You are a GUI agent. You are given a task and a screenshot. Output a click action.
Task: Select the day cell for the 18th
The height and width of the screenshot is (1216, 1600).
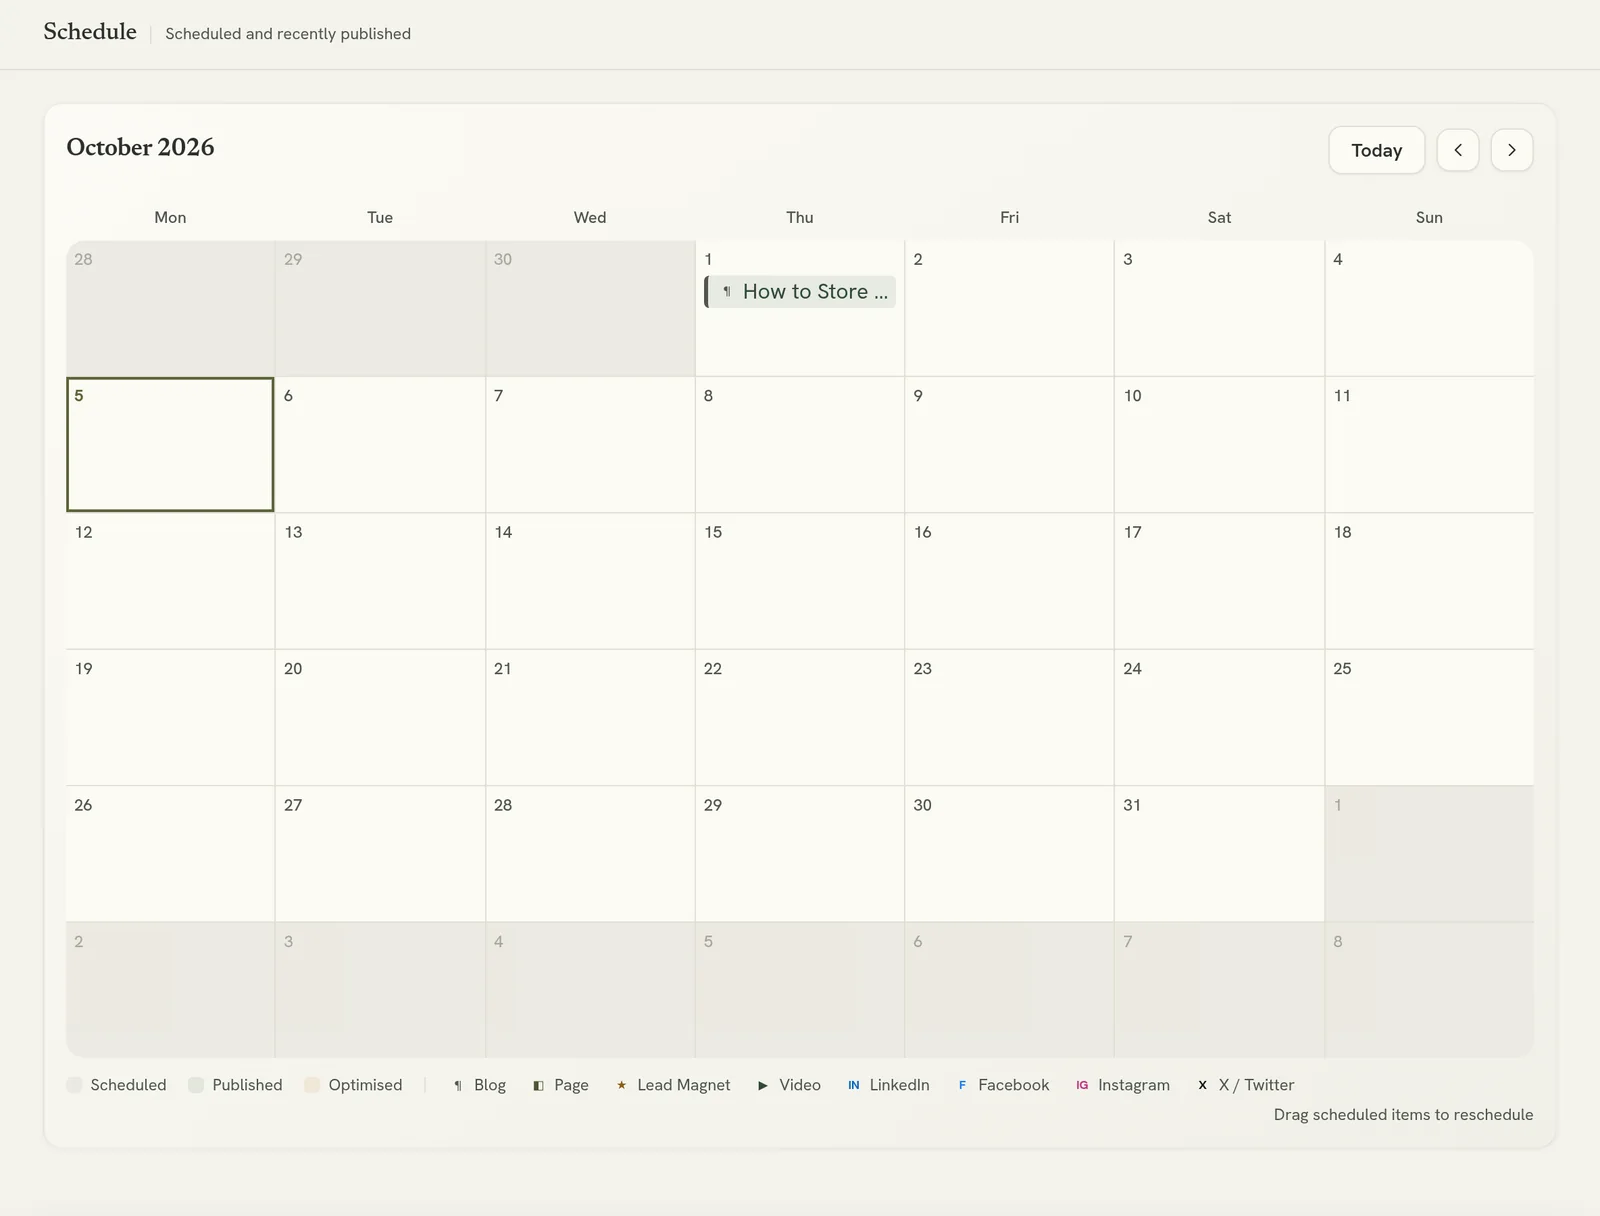tap(1429, 581)
